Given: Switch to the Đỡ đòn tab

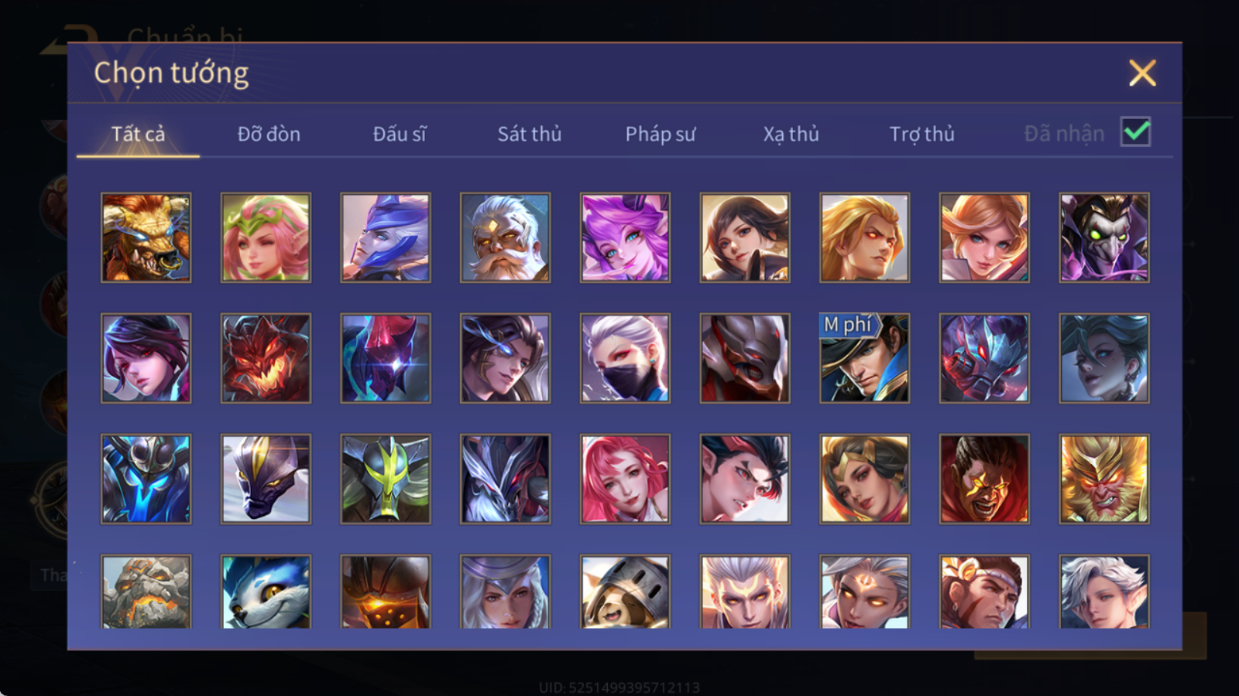Looking at the screenshot, I should point(269,134).
